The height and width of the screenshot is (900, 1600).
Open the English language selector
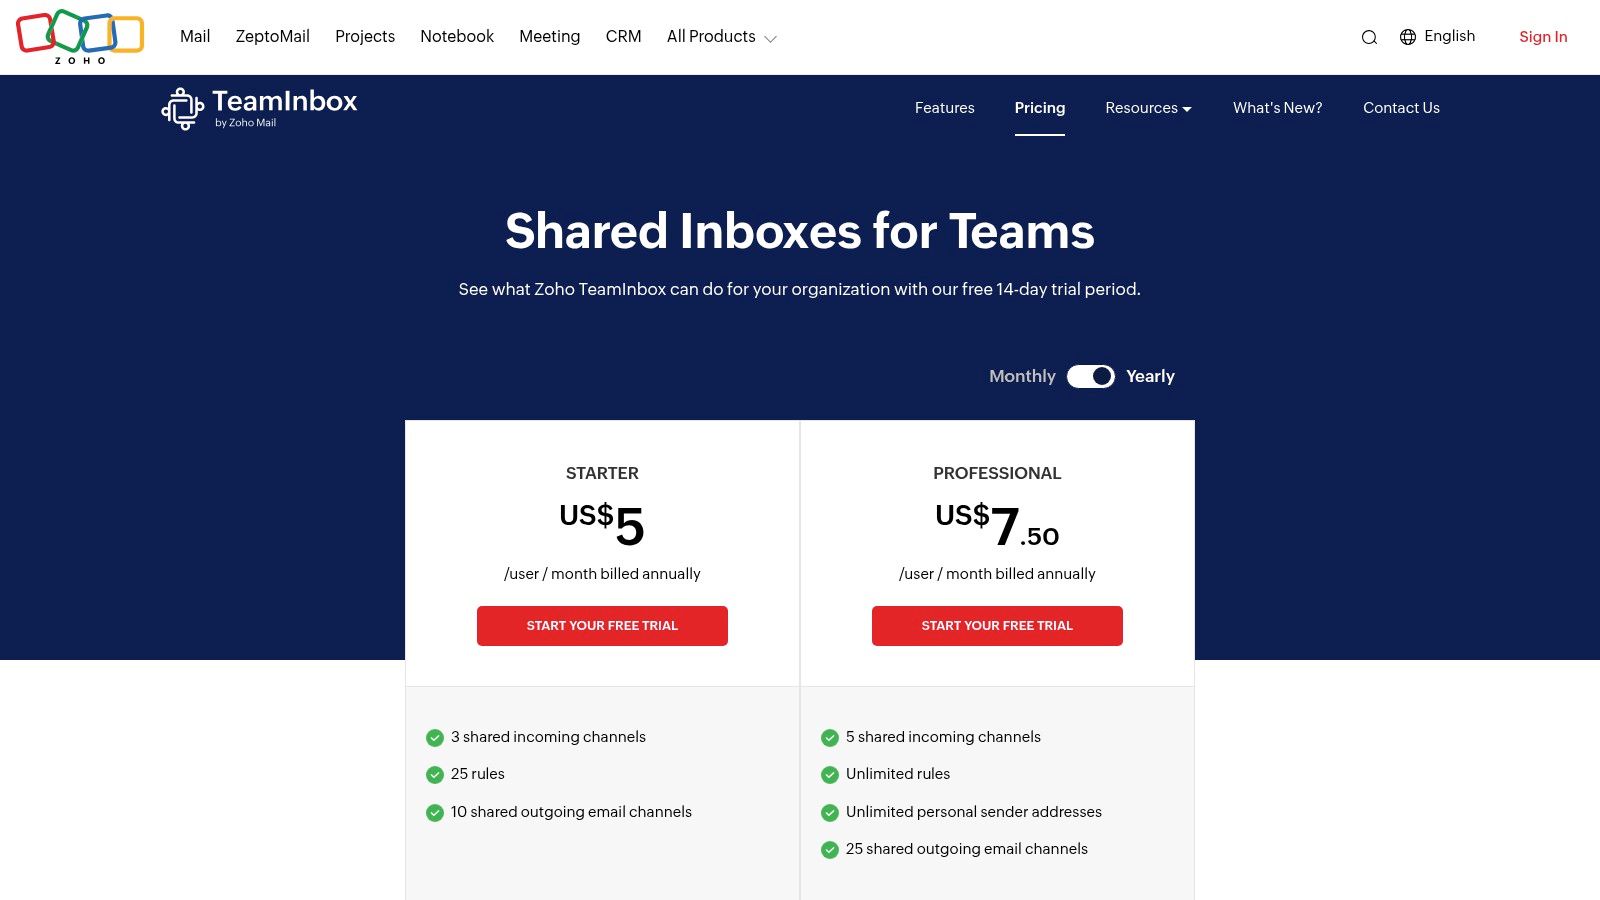tap(1449, 36)
